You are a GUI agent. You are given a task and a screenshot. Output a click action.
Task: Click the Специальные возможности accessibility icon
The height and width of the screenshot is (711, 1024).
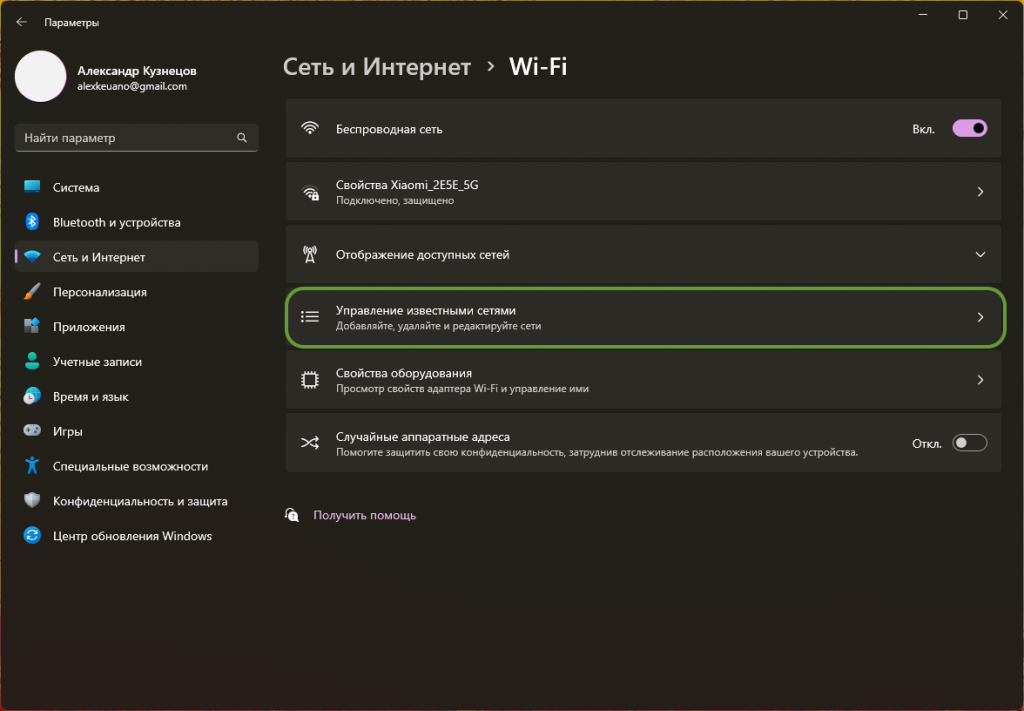(x=32, y=466)
